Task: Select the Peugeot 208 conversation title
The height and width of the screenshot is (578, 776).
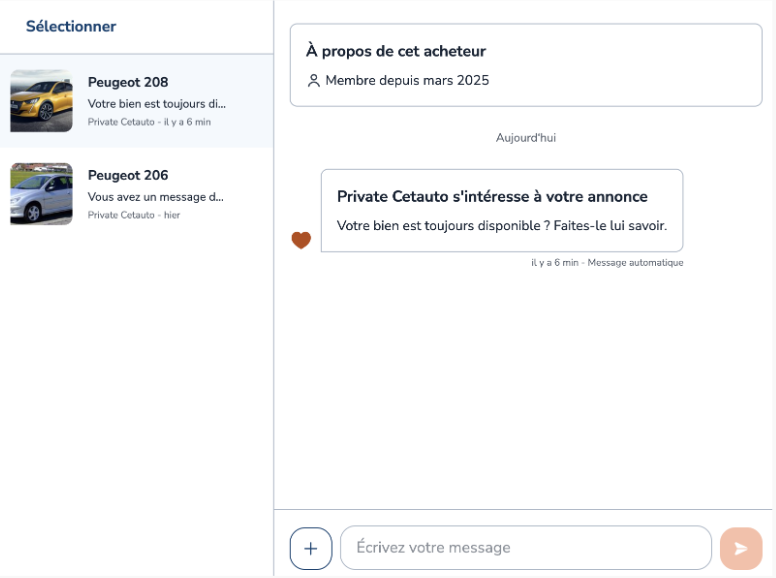Action: [128, 82]
